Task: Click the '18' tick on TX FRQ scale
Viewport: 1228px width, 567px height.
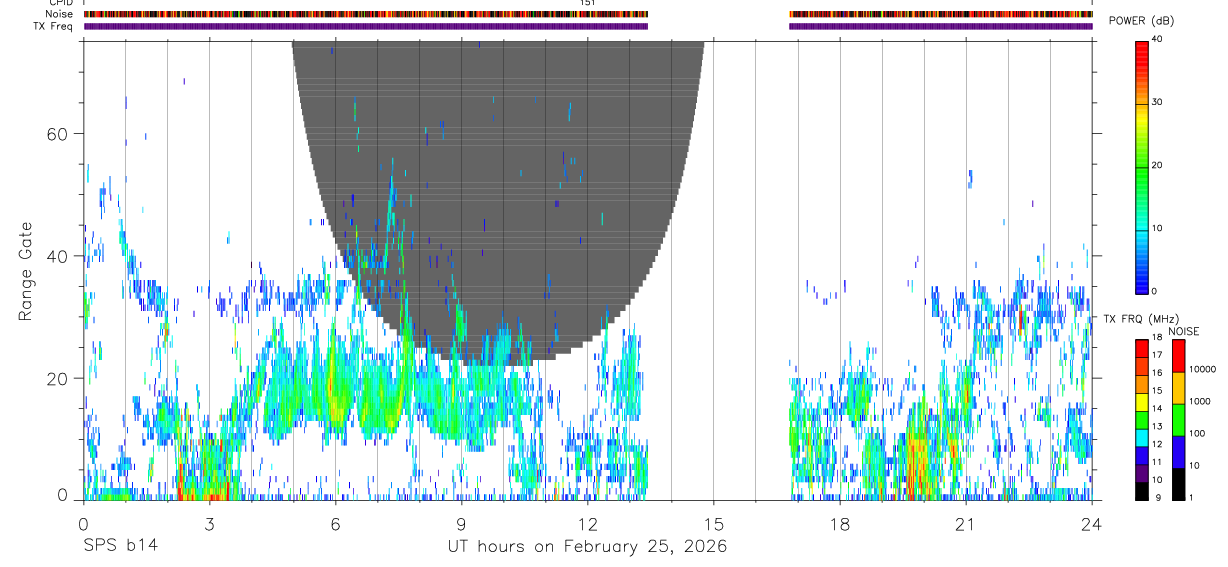Action: (1157, 337)
